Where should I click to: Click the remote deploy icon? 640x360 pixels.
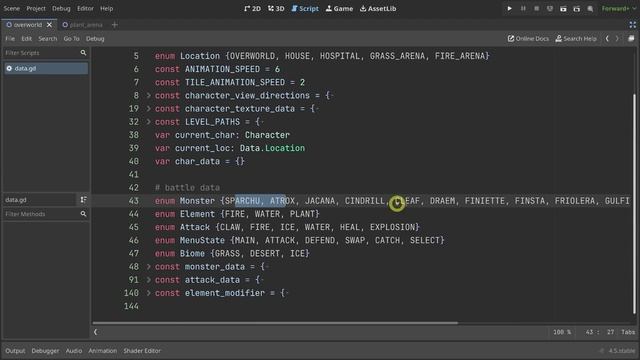point(550,8)
